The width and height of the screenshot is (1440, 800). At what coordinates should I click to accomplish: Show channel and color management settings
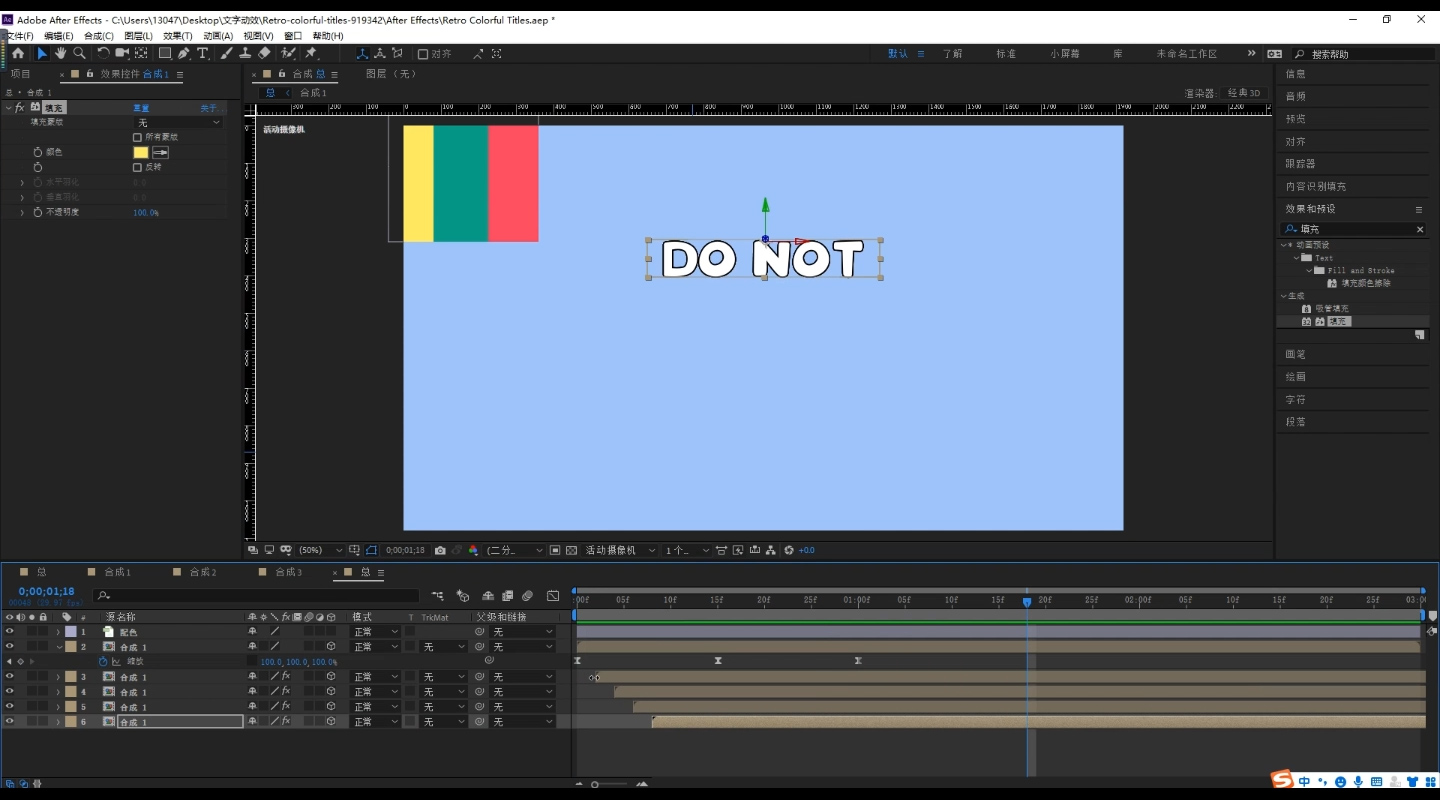pyautogui.click(x=473, y=550)
